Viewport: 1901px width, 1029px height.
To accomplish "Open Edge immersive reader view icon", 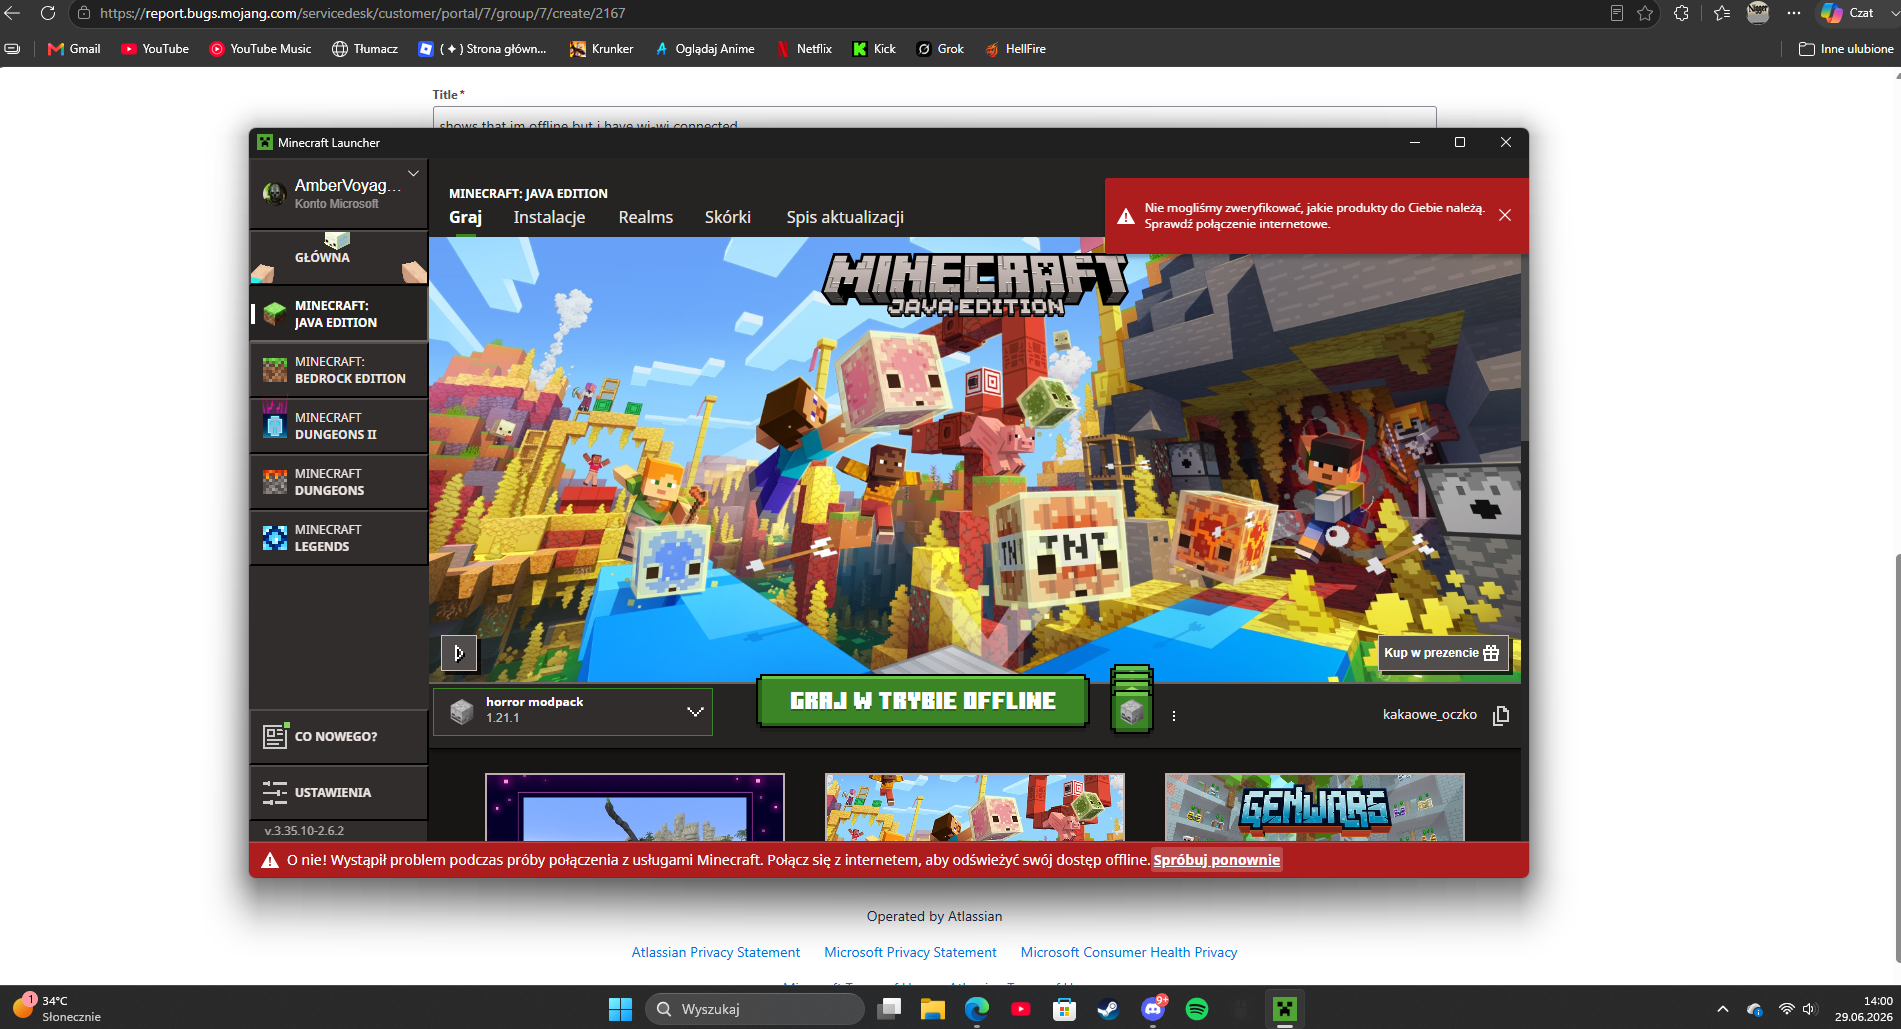I will 1616,13.
